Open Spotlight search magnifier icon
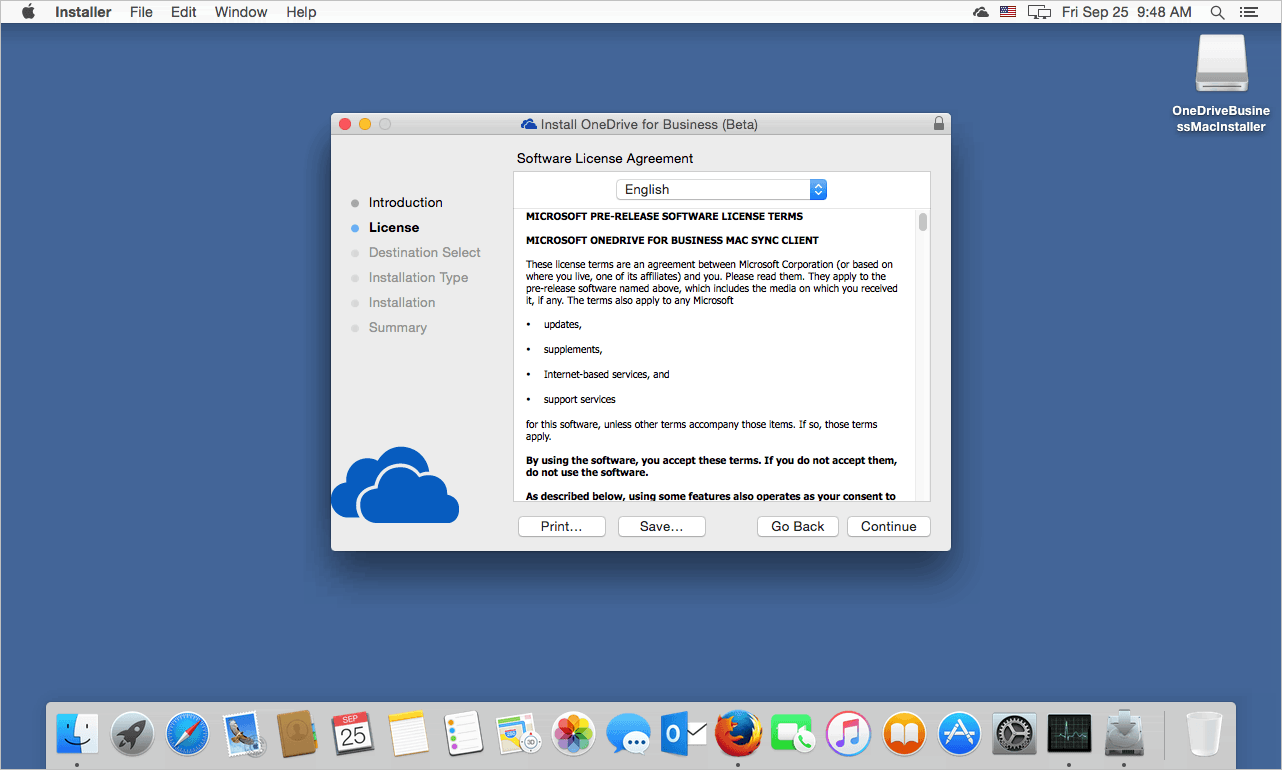This screenshot has width=1282, height=770. coord(1217,12)
